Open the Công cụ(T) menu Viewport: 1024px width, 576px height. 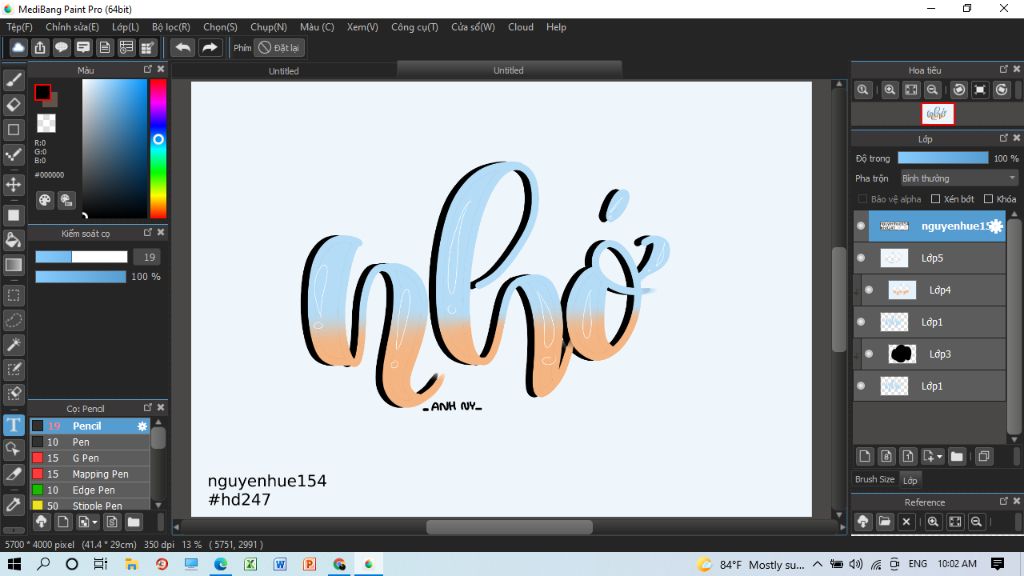click(x=415, y=27)
